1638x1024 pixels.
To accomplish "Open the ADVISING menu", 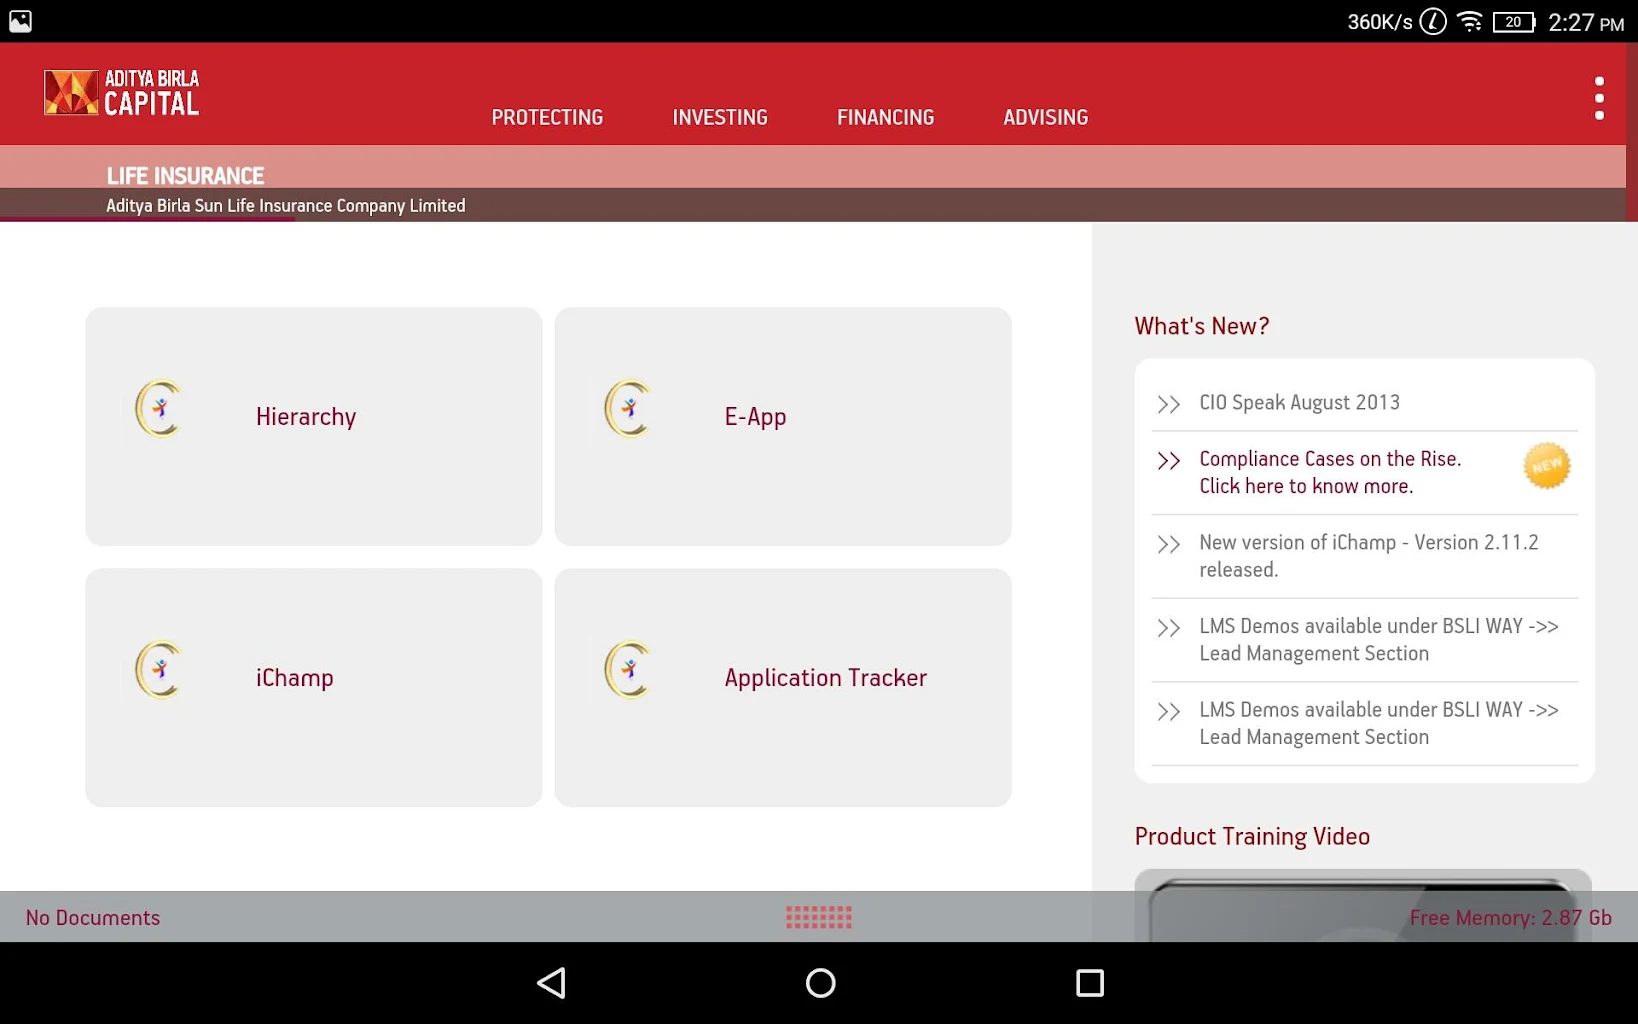I will pos(1045,117).
